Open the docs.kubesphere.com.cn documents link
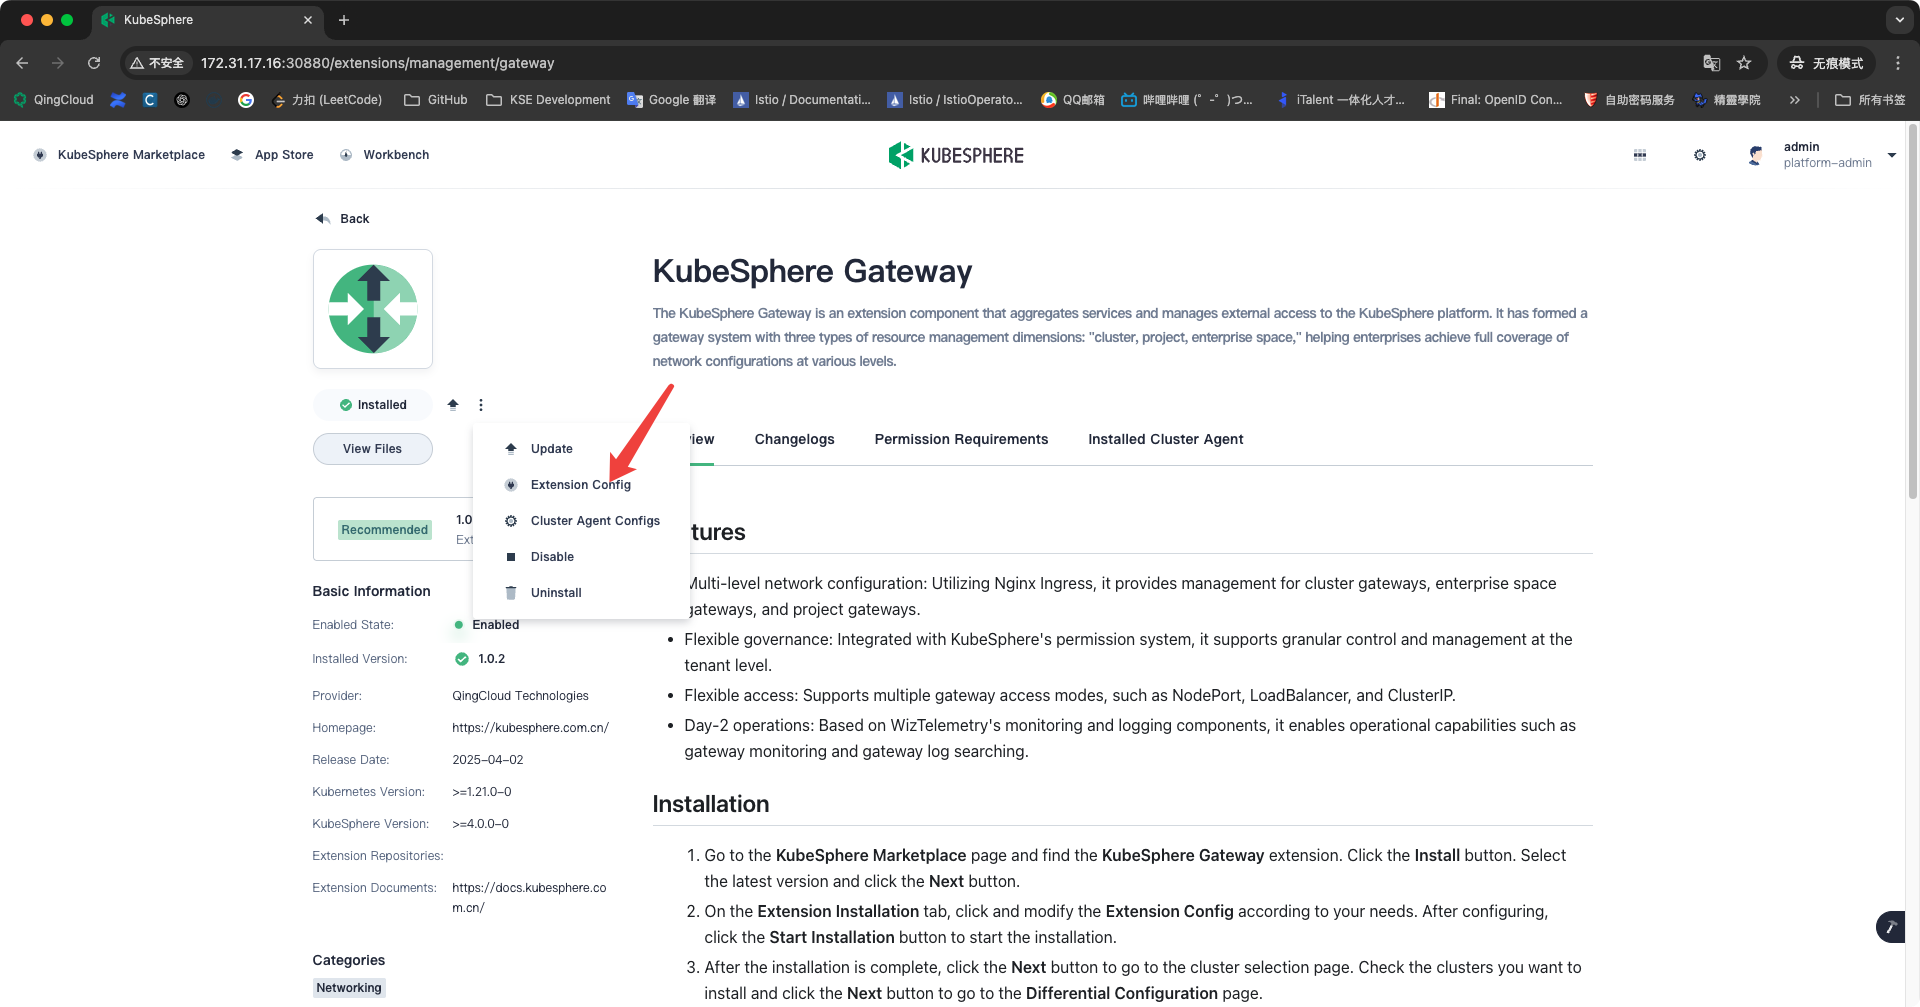Viewport: 1920px width, 1007px height. (529, 898)
